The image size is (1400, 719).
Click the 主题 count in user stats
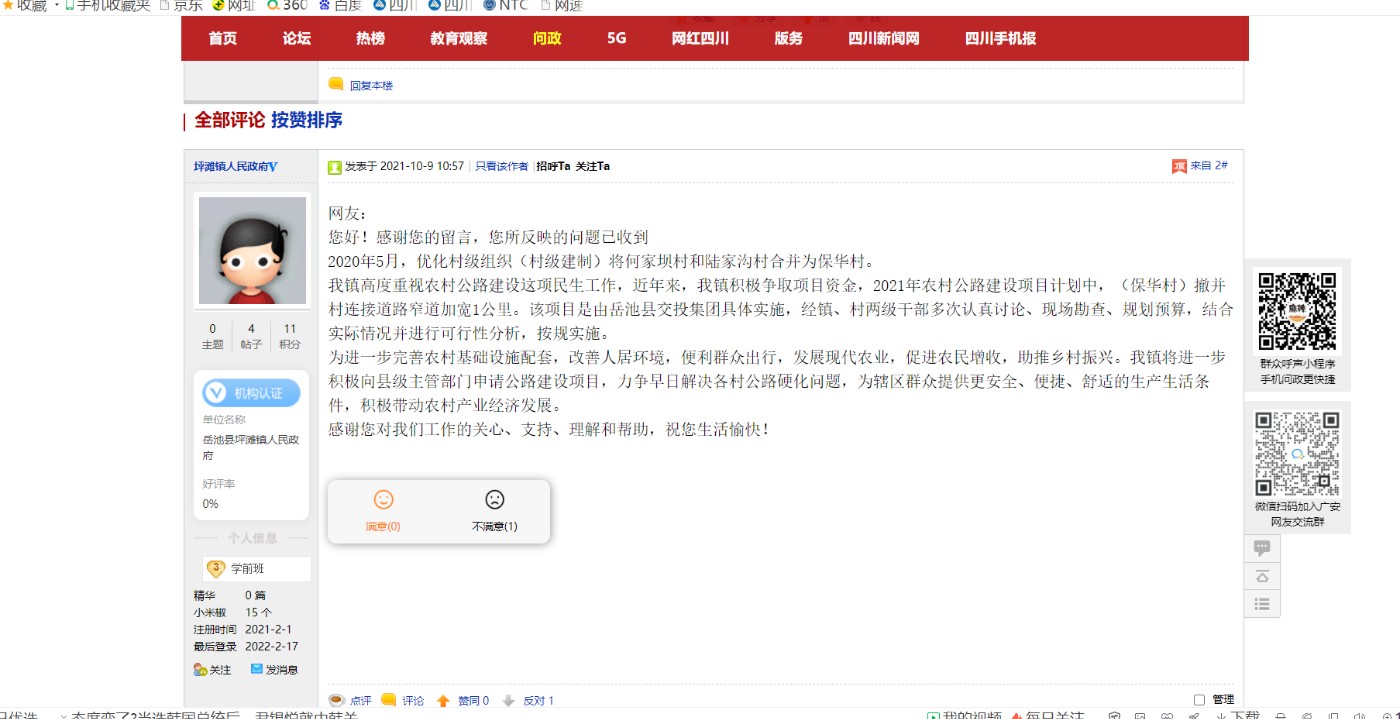click(212, 336)
